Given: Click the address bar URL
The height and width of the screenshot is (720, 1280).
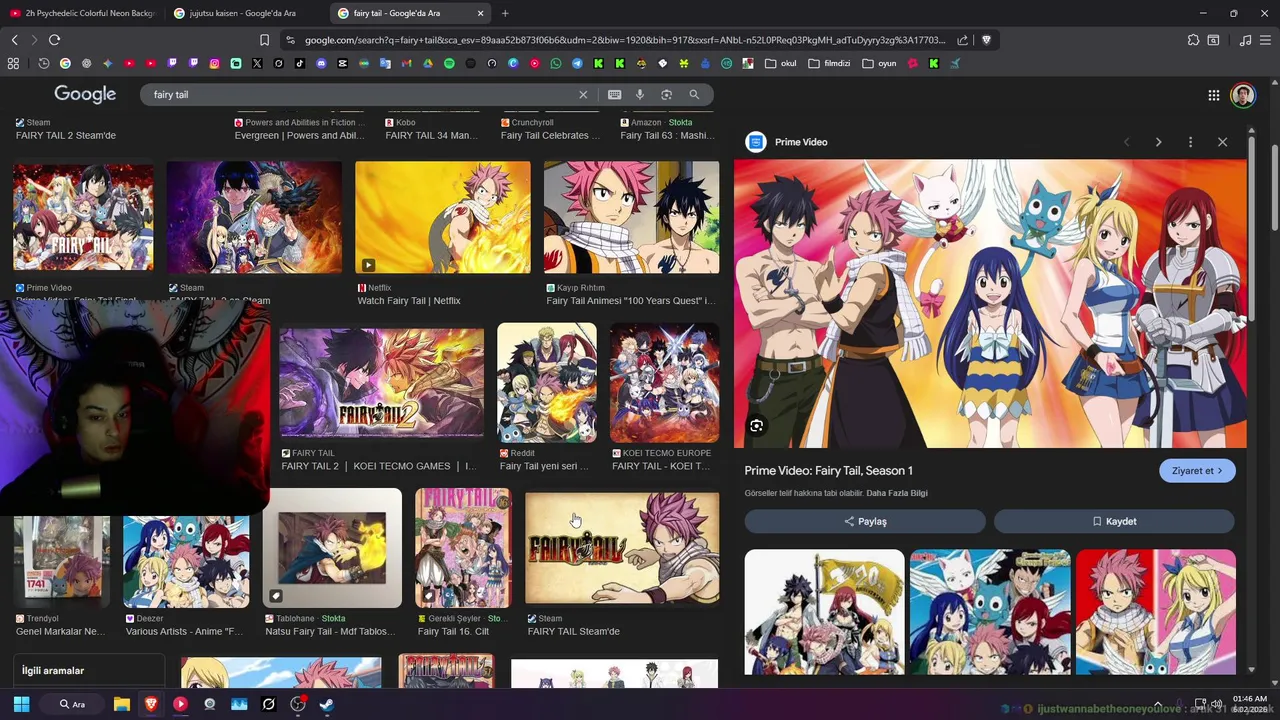Looking at the screenshot, I should pos(625,40).
